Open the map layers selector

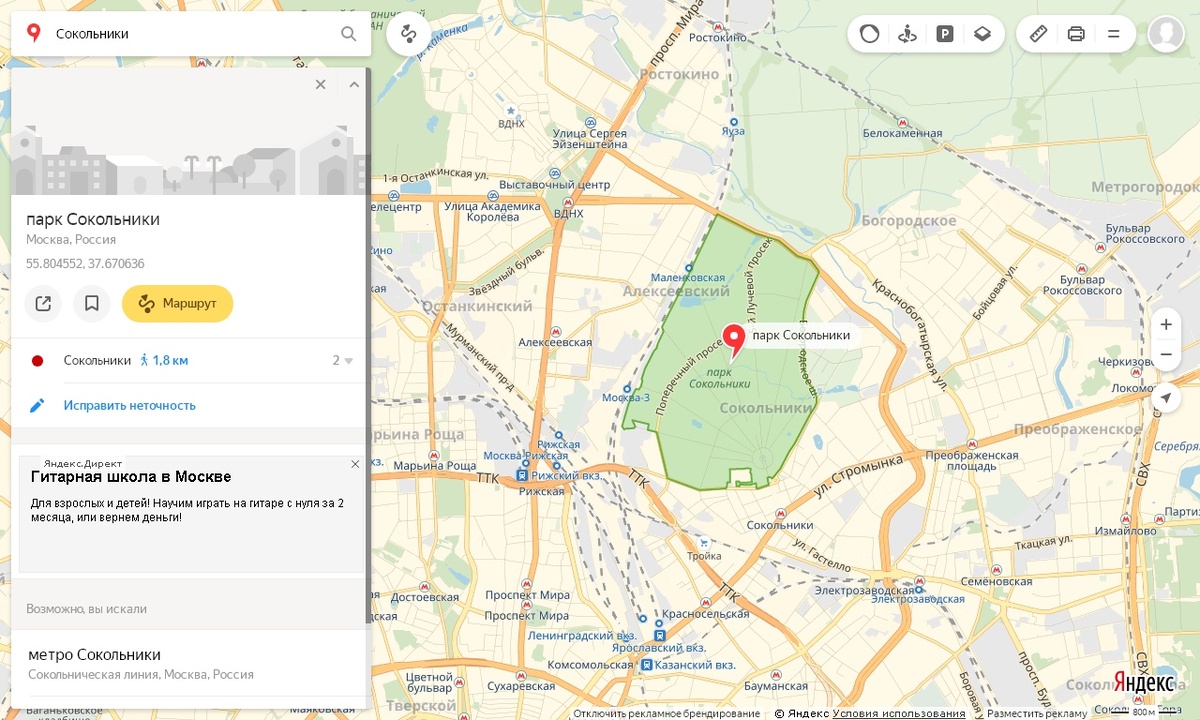click(x=982, y=34)
